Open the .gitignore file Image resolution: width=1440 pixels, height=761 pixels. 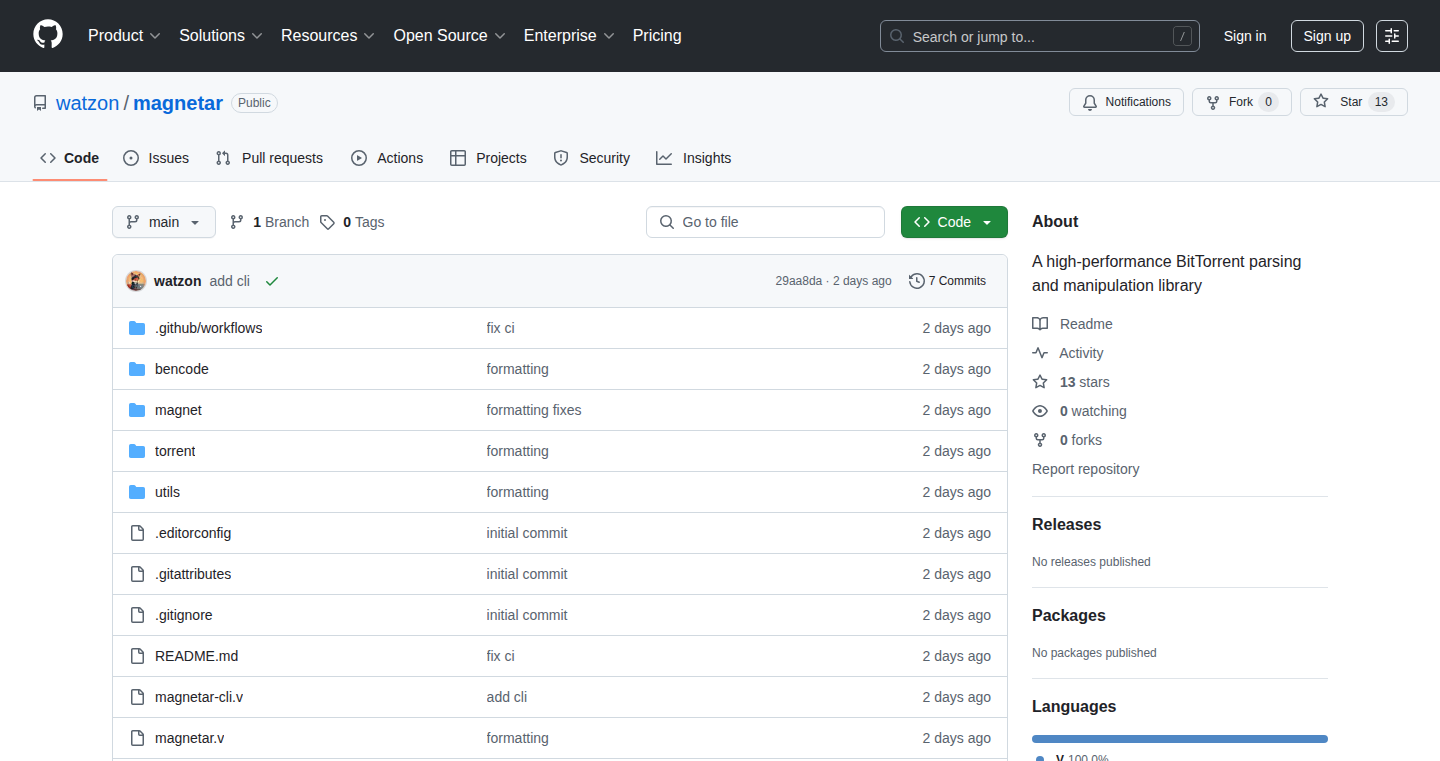coord(184,615)
